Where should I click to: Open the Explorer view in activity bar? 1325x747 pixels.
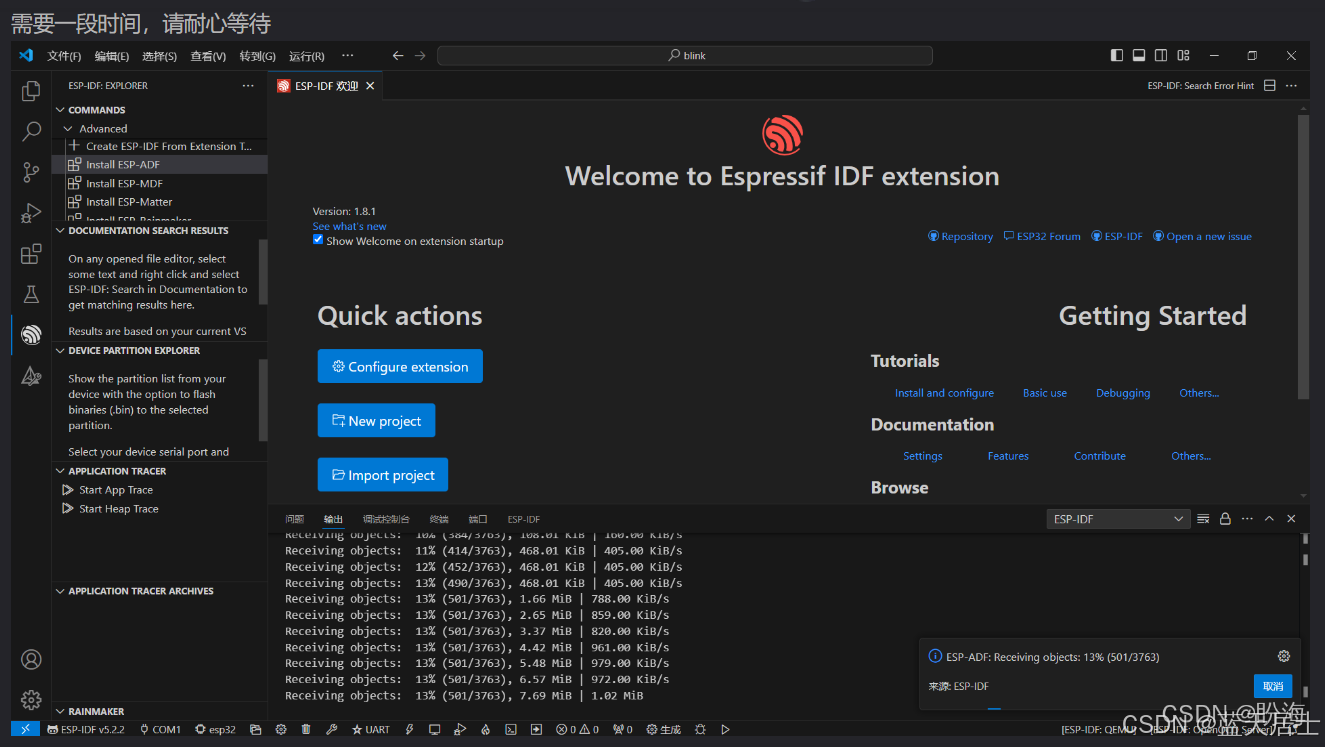tap(31, 91)
